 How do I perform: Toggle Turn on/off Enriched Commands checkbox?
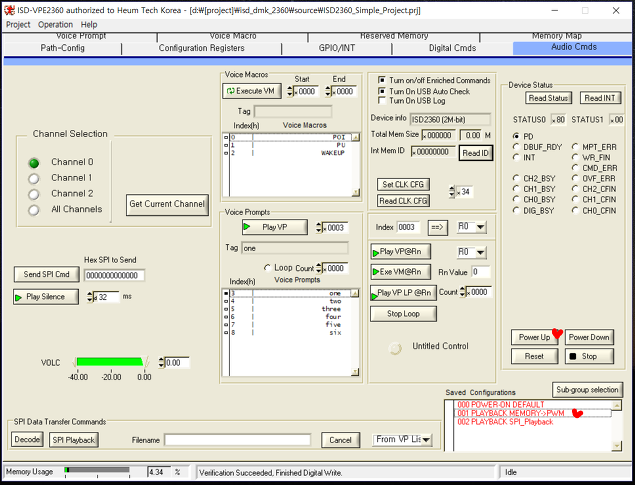381,80
